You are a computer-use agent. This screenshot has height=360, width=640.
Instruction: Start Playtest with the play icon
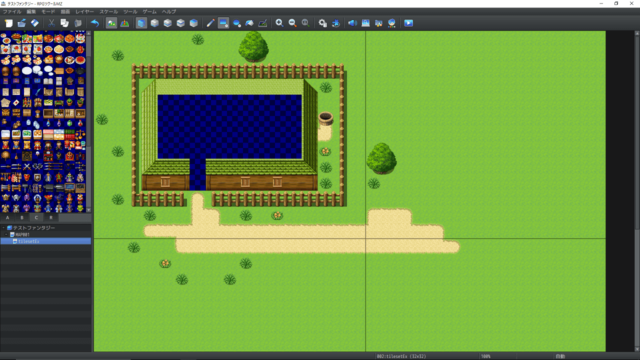(408, 23)
